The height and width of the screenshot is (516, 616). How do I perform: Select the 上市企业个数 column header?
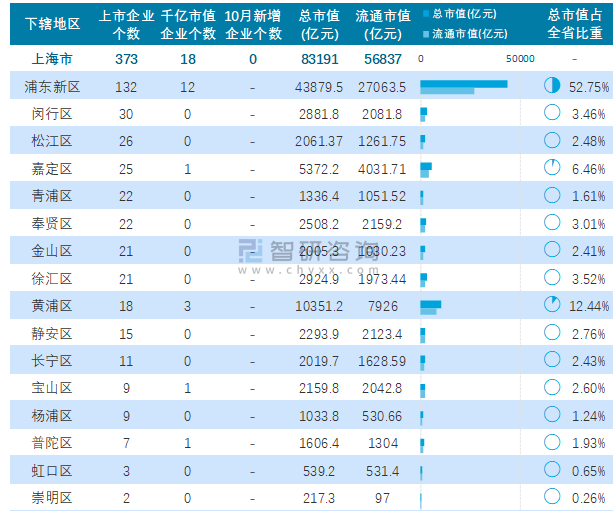(x=126, y=23)
